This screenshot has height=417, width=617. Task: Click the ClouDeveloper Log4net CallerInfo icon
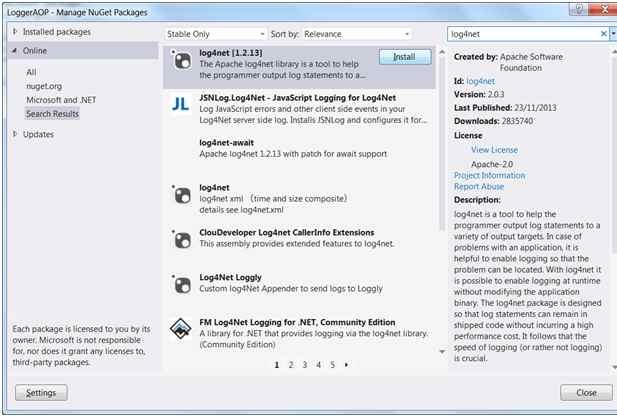[x=182, y=240]
